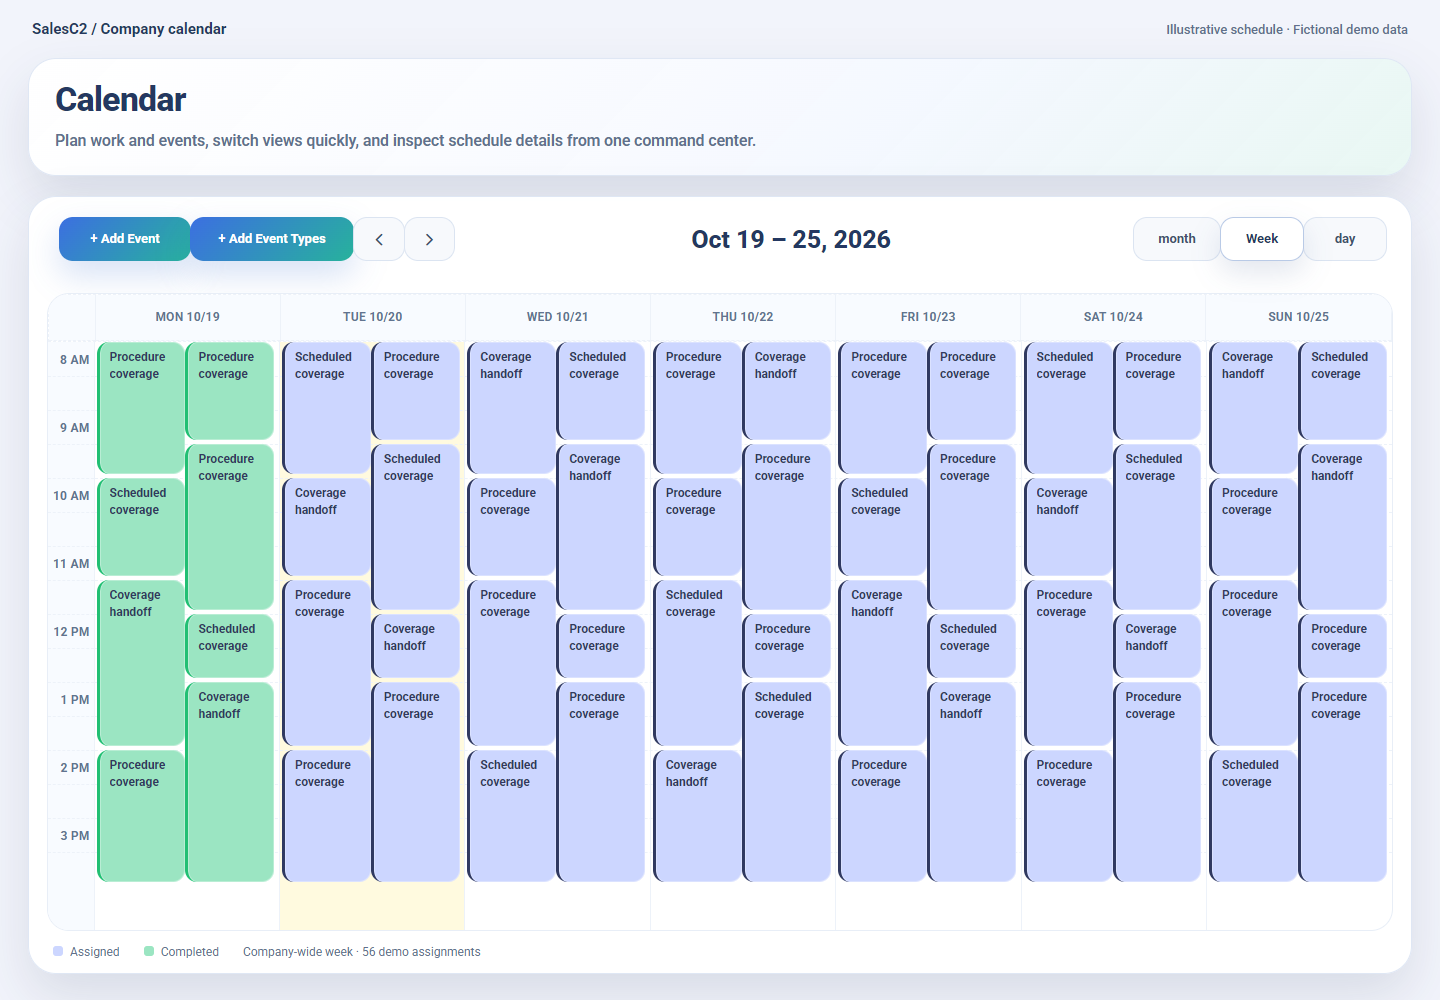
Task: Select Tuesday's 10 AM Coverage handoff event
Action: 326,527
